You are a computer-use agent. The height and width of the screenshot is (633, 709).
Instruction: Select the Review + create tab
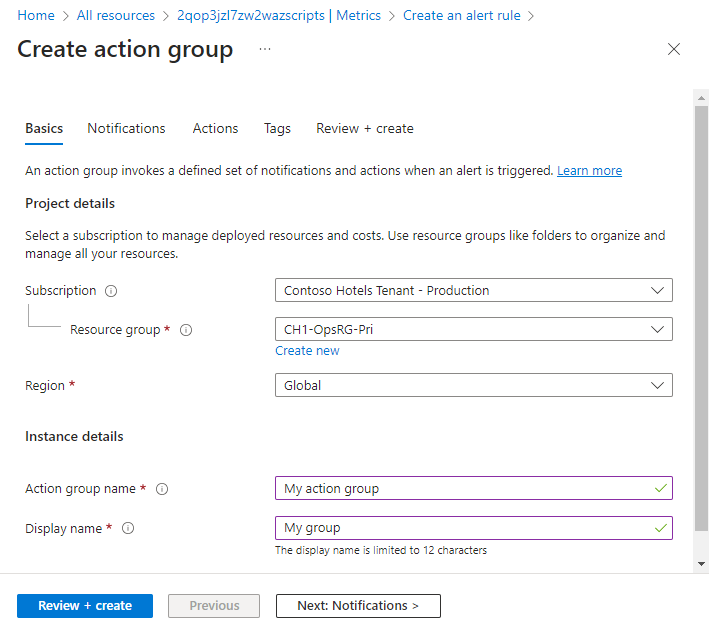coord(364,128)
